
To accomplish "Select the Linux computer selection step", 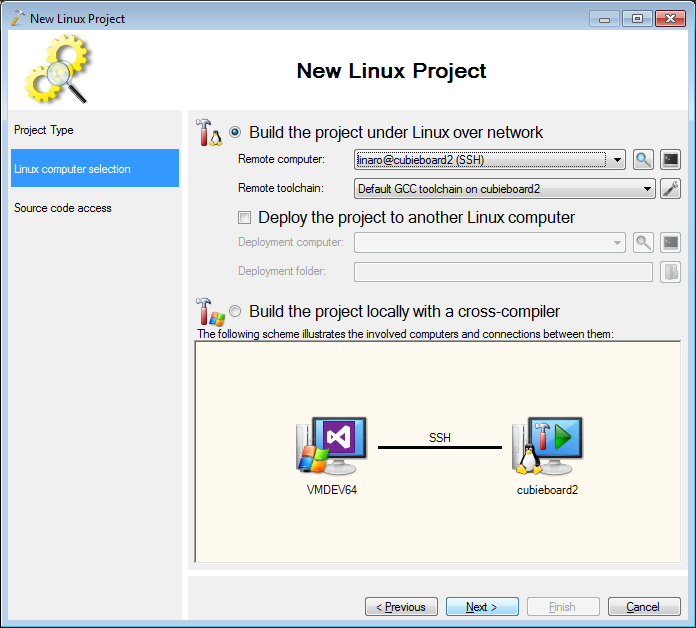I will coord(95,168).
